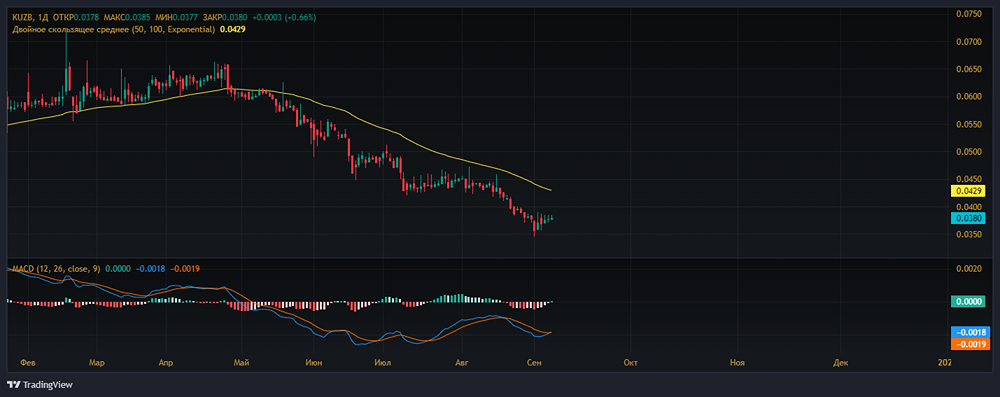Click the TradingView logo
The image size is (1000, 397).
click(x=40, y=385)
